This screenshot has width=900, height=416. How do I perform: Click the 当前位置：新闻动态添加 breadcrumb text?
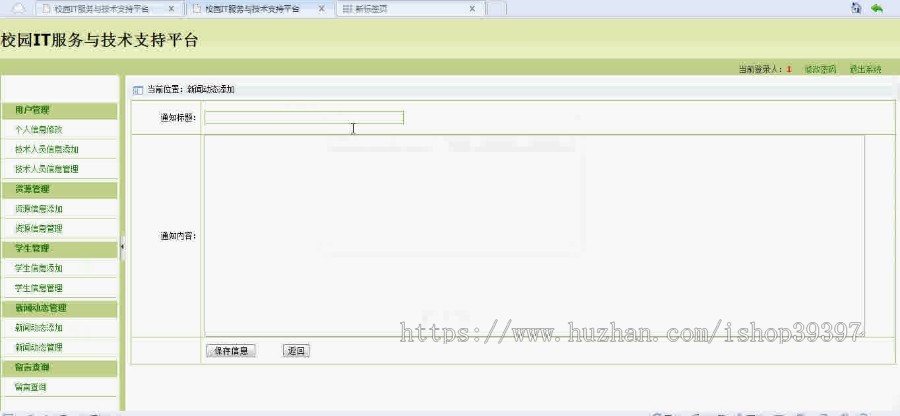(x=191, y=90)
